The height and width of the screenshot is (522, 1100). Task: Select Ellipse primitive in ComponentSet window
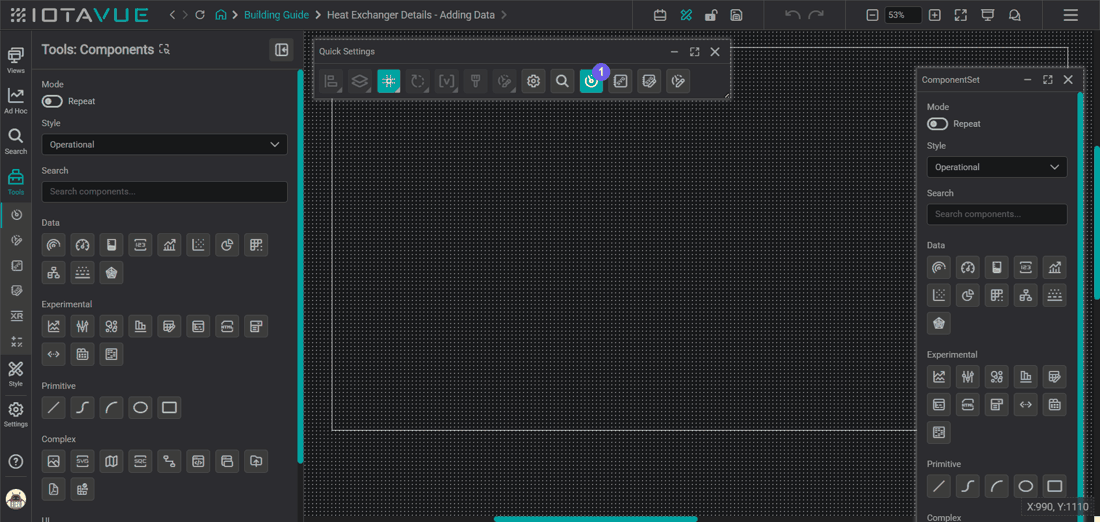[x=1026, y=486]
